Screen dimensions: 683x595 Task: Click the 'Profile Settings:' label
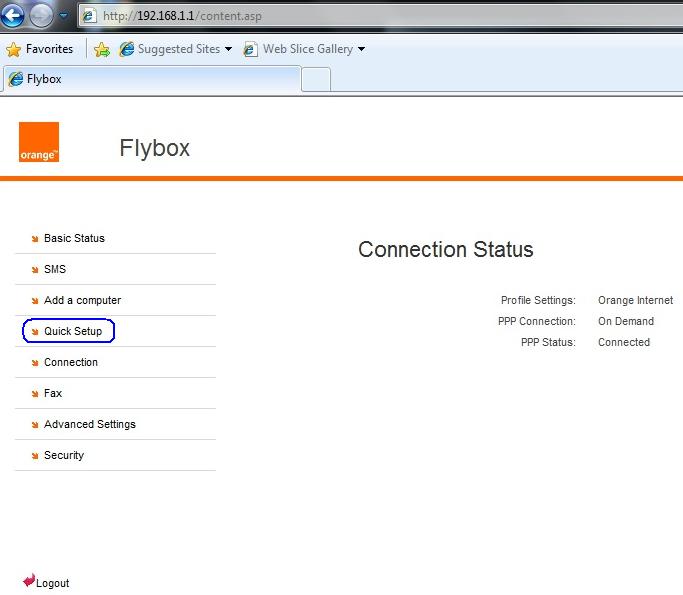point(538,300)
